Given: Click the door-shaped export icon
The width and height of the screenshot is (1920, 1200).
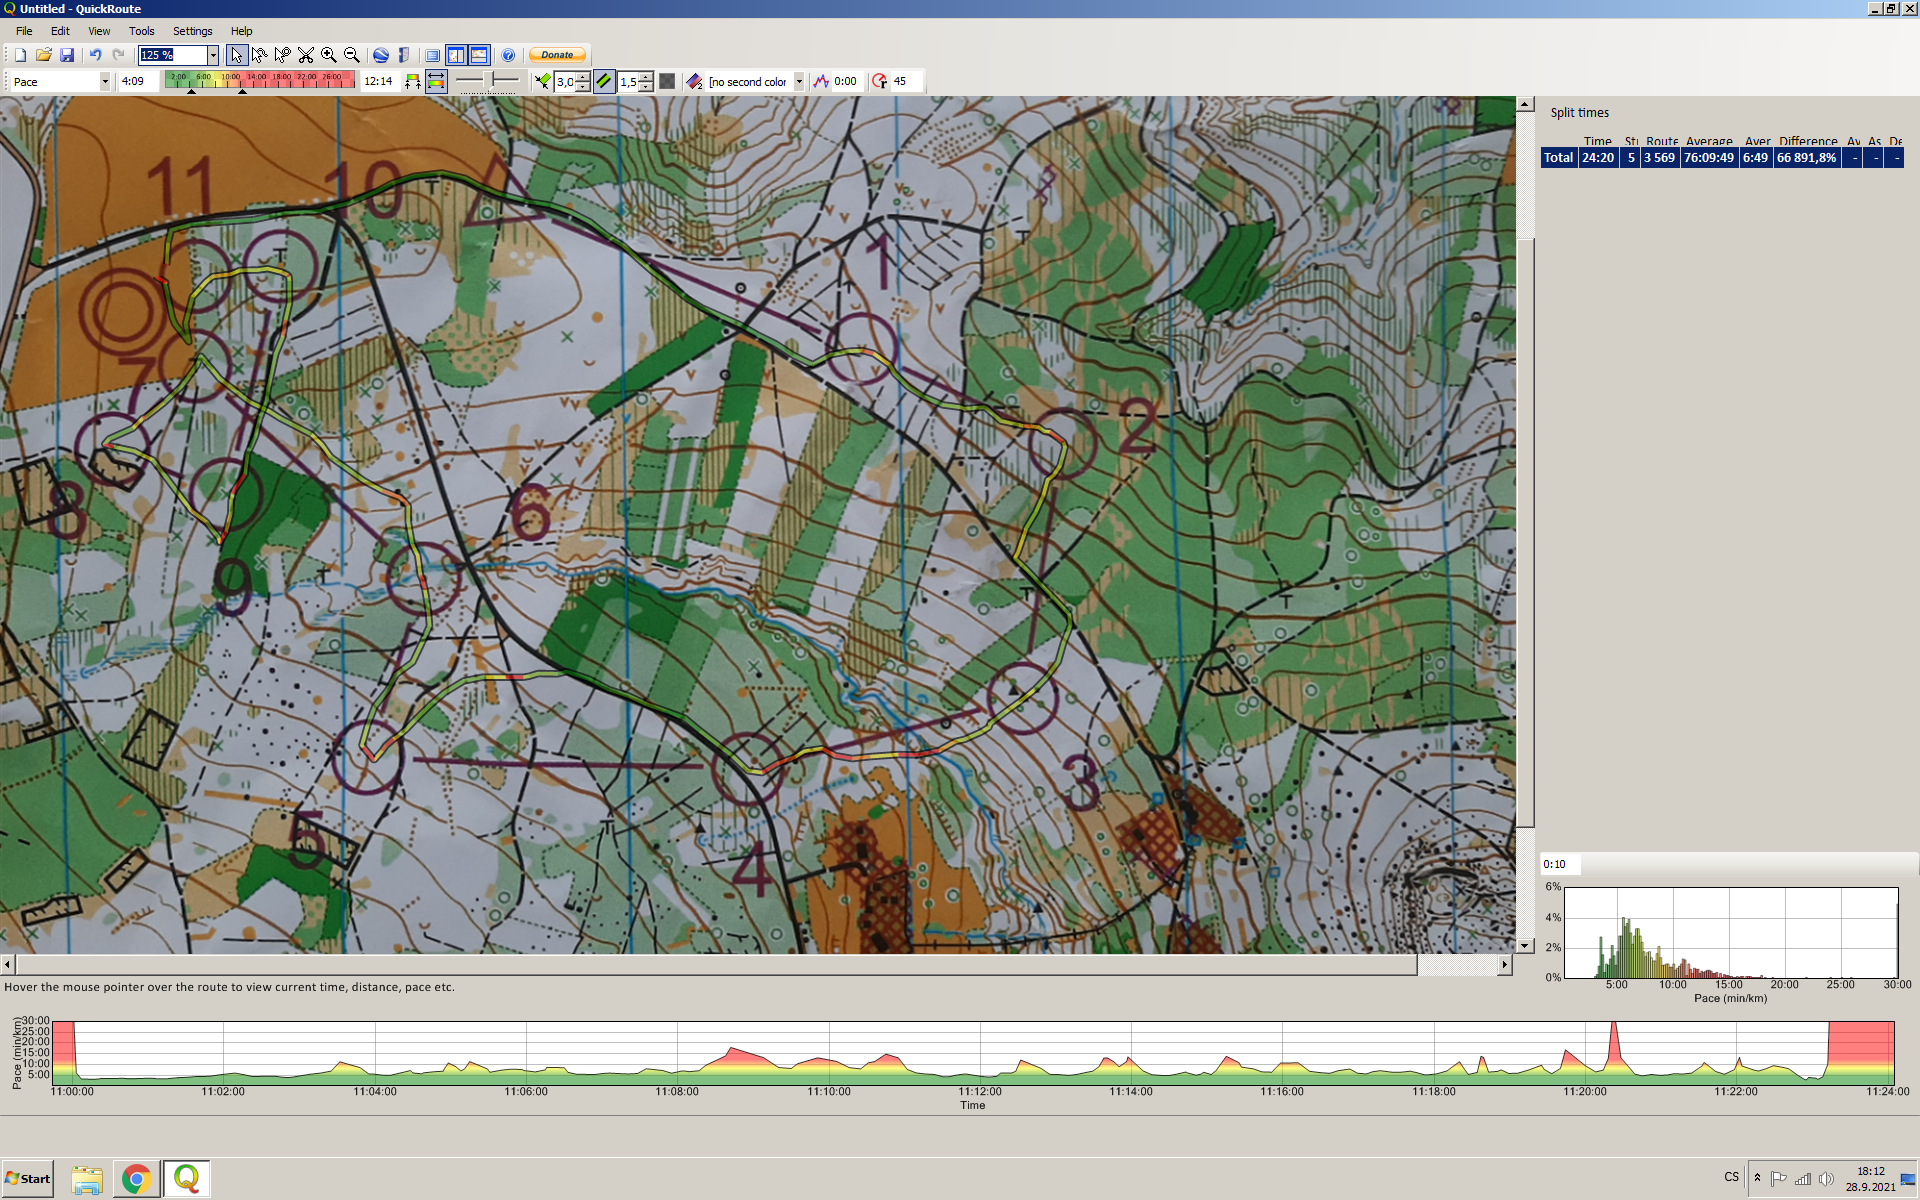Looking at the screenshot, I should coord(403,55).
